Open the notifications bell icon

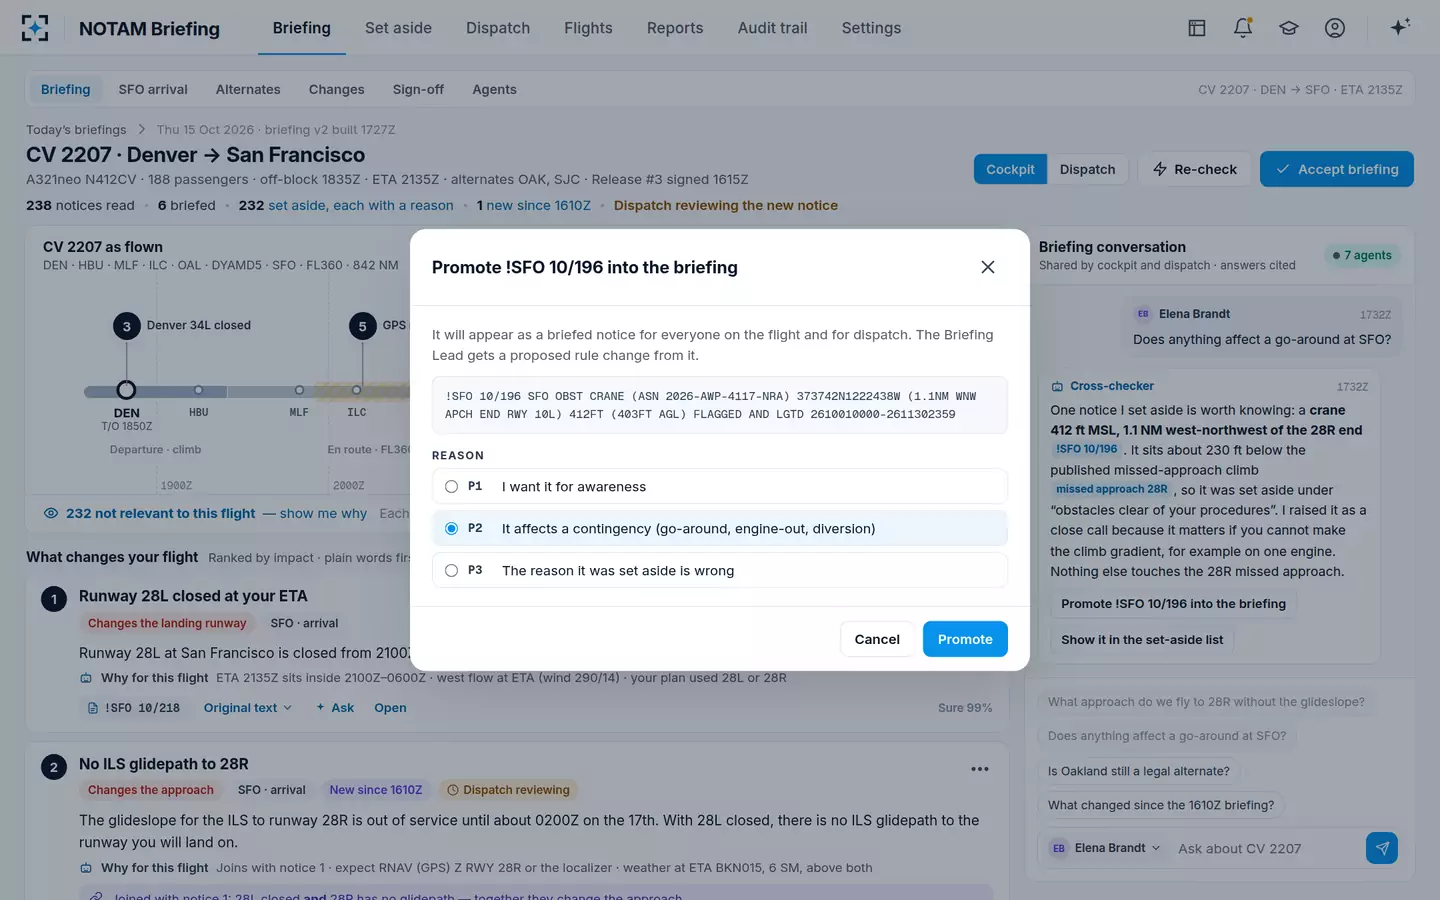[x=1243, y=28]
